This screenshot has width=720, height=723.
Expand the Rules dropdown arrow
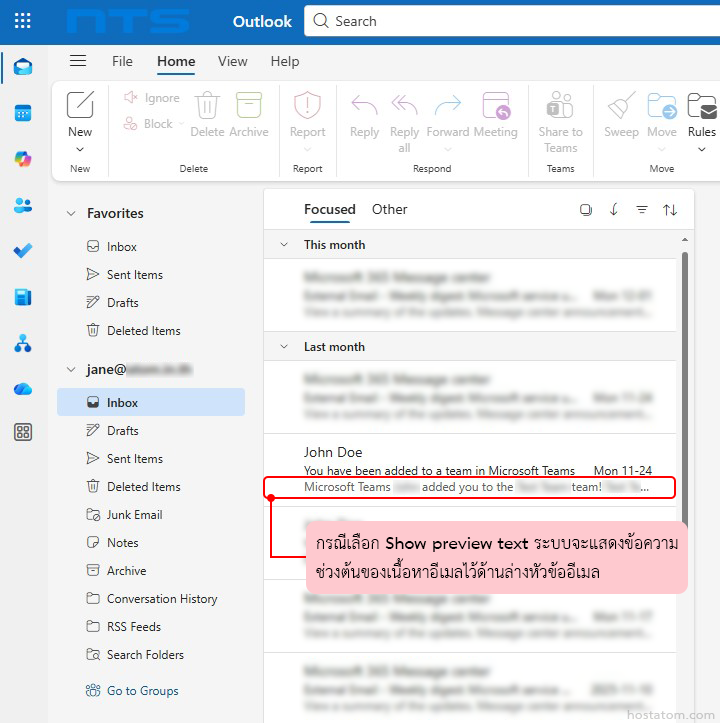pyautogui.click(x=702, y=149)
